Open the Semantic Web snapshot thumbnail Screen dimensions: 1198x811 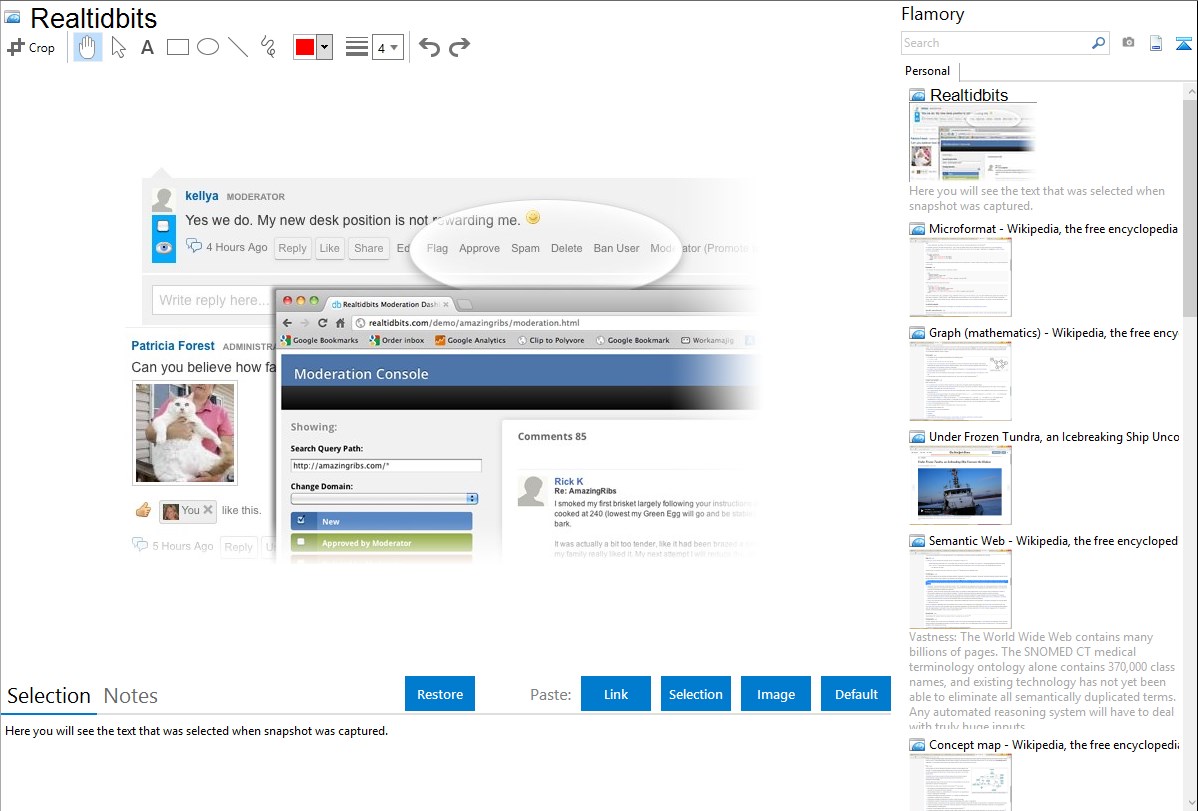coord(960,589)
